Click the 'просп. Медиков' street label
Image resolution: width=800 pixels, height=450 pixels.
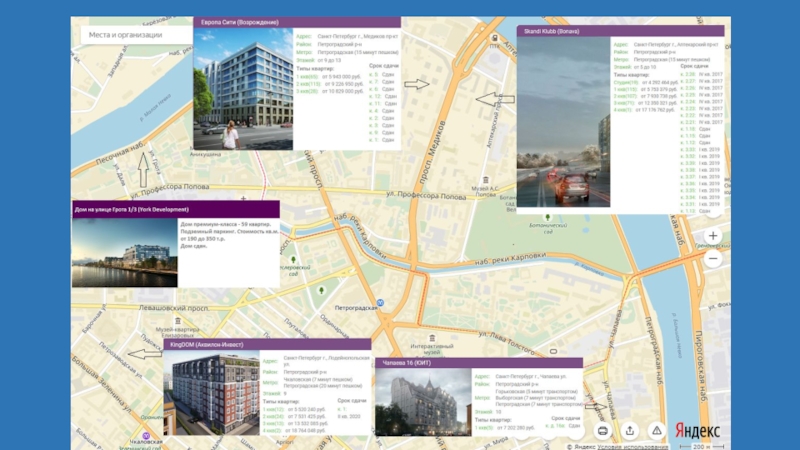432,152
